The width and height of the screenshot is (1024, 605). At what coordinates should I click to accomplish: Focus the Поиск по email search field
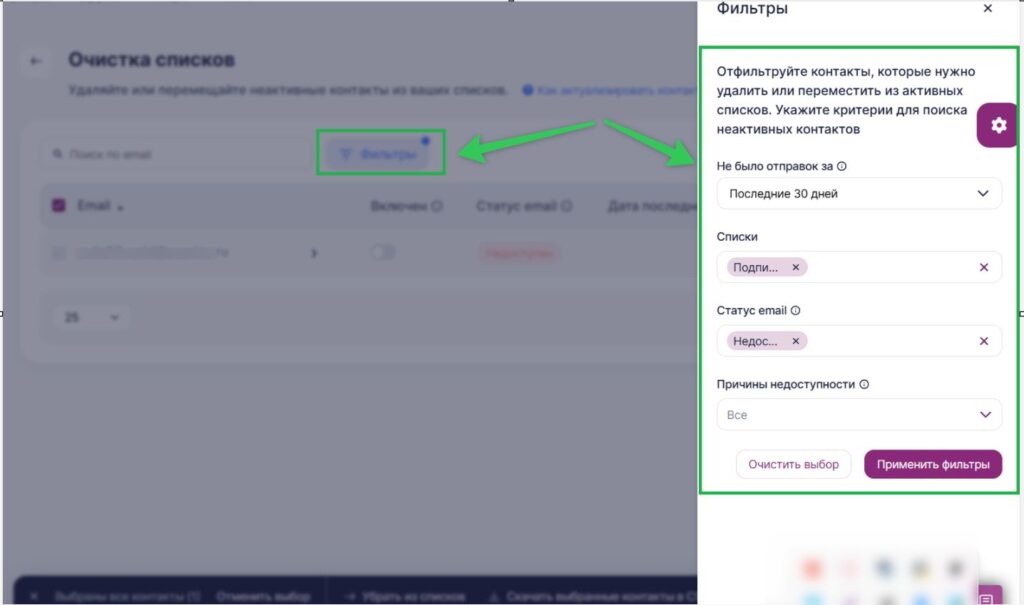click(x=178, y=154)
